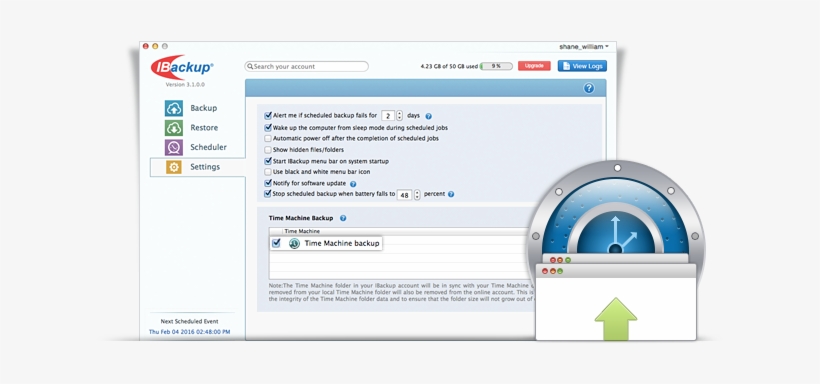Click the Time Machine column header
The height and width of the screenshot is (384, 820).
pos(302,231)
